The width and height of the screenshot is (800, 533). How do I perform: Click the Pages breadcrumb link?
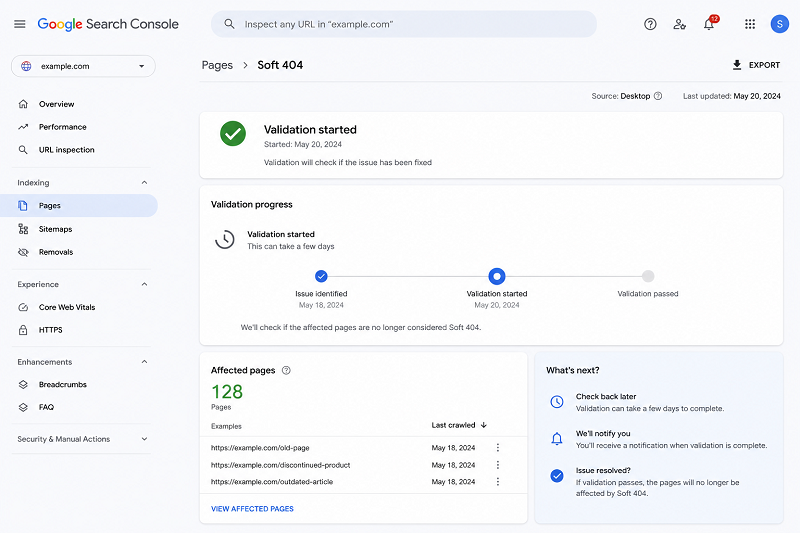pos(217,65)
